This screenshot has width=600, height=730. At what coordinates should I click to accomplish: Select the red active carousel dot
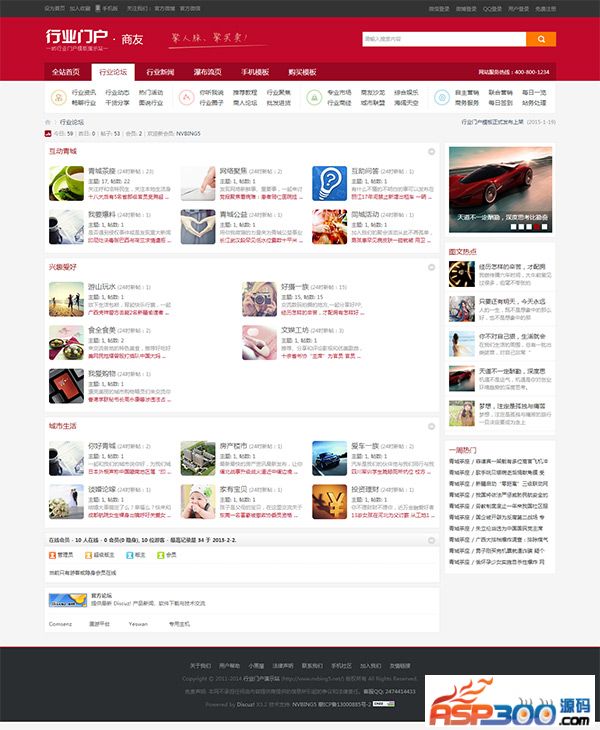pos(537,227)
